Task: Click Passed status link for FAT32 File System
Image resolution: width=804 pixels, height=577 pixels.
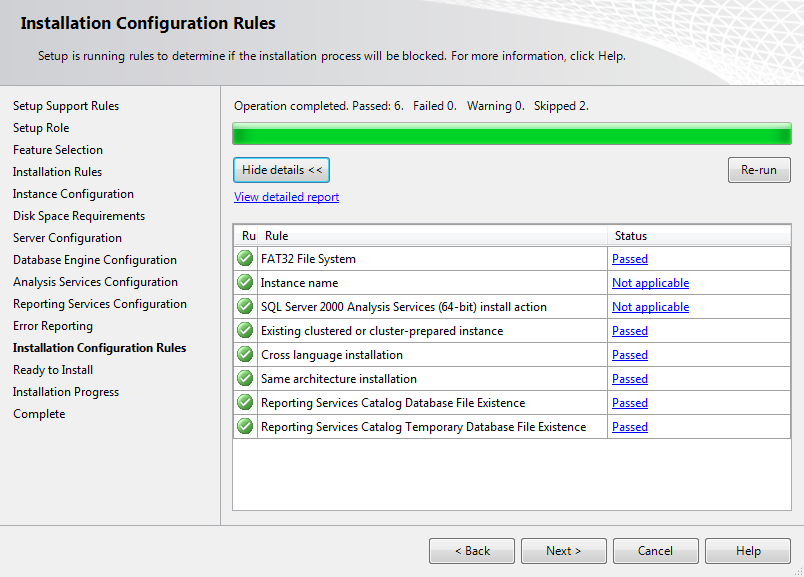Action: point(630,259)
